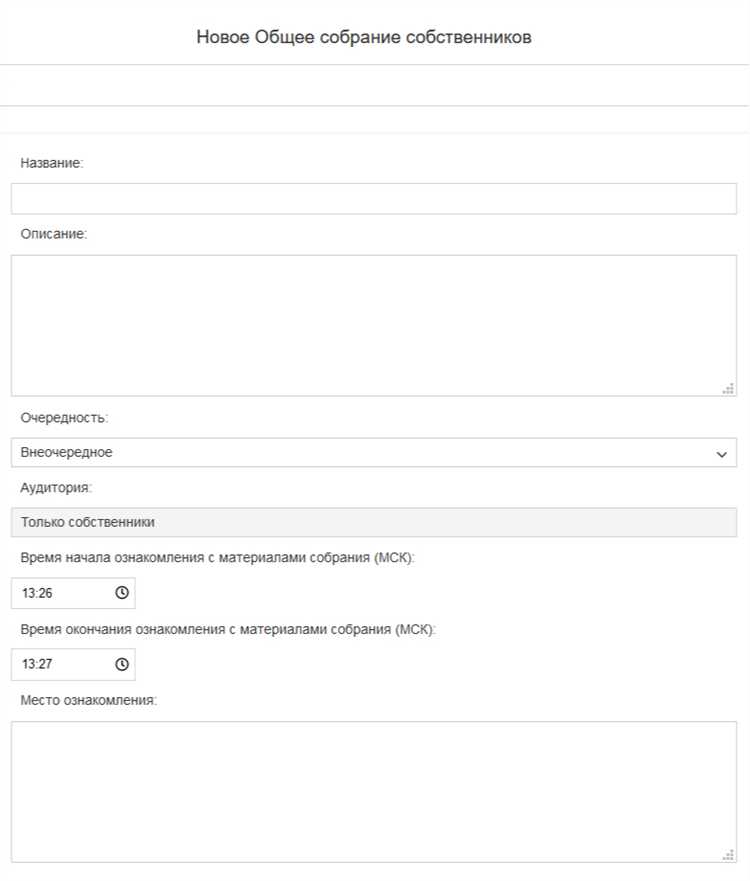Click the clock icon next to 13:27
750x881 pixels.
tap(121, 664)
